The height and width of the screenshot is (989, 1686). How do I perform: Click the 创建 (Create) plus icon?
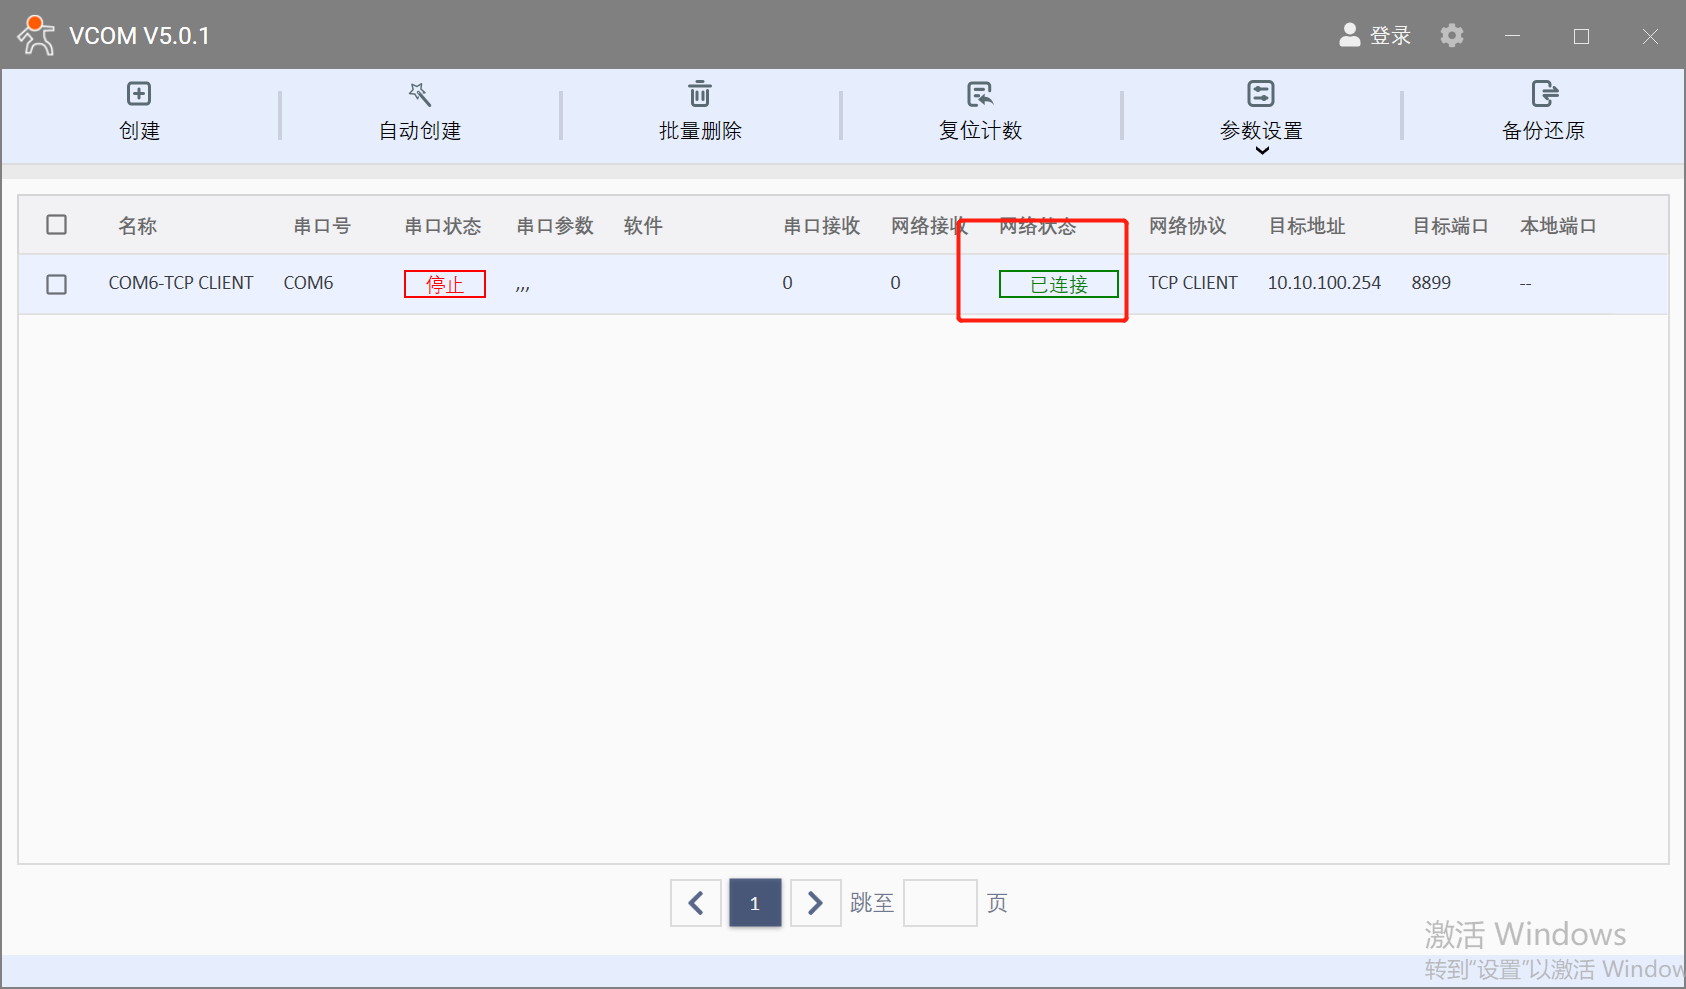(139, 94)
